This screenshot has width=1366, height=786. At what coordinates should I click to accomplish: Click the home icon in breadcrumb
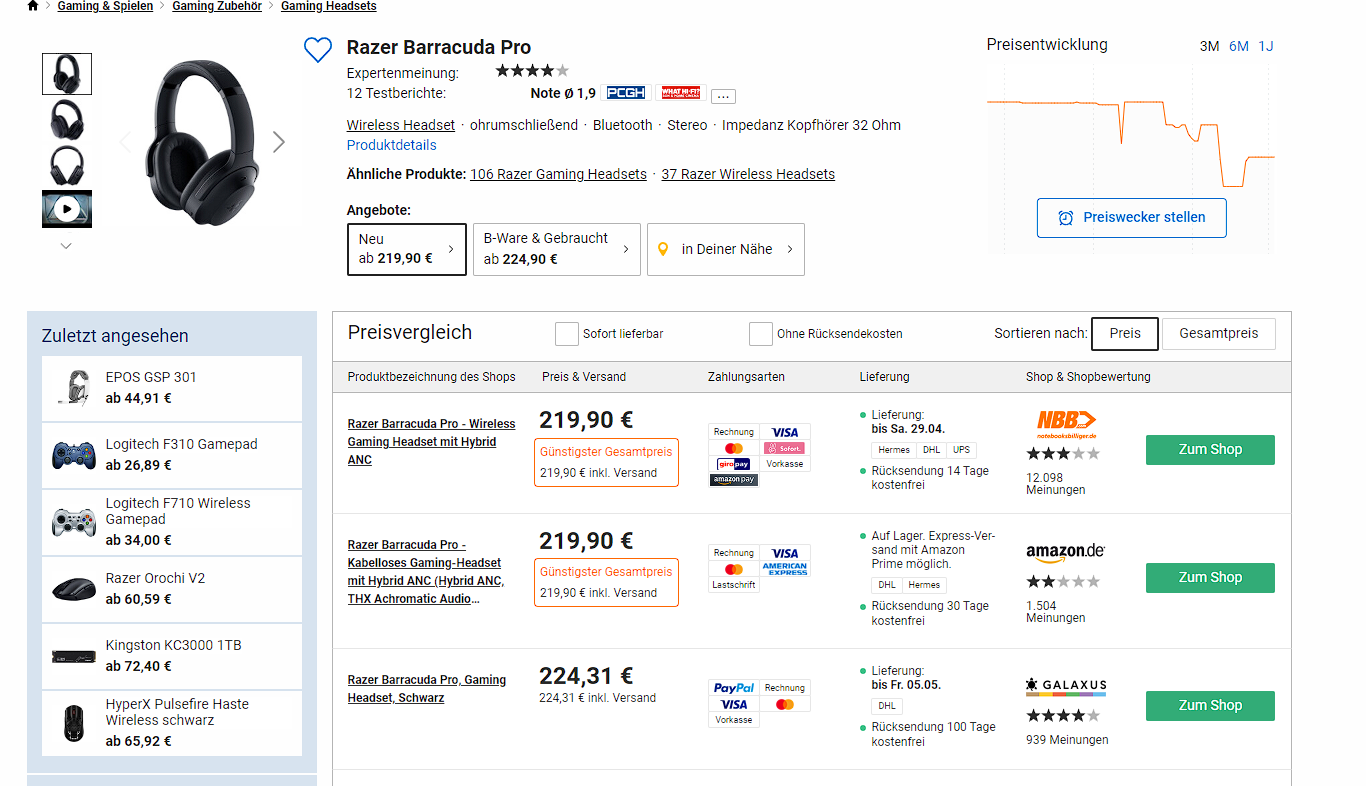[33, 6]
